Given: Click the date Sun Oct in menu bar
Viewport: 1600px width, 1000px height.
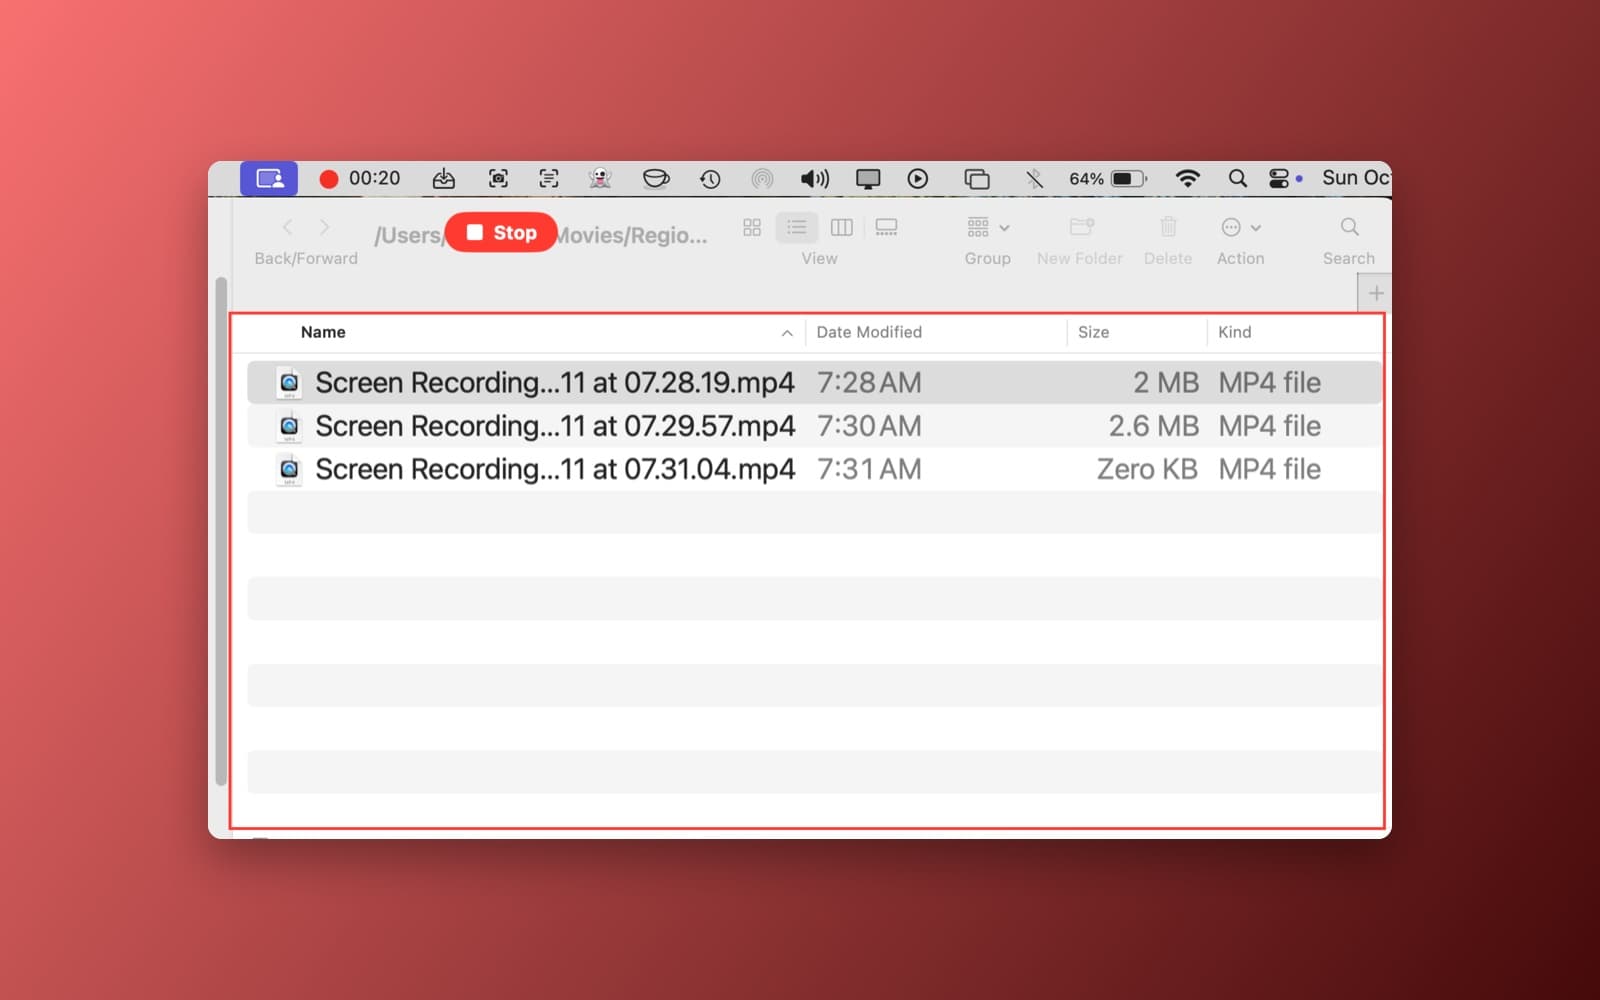Looking at the screenshot, I should 1356,178.
